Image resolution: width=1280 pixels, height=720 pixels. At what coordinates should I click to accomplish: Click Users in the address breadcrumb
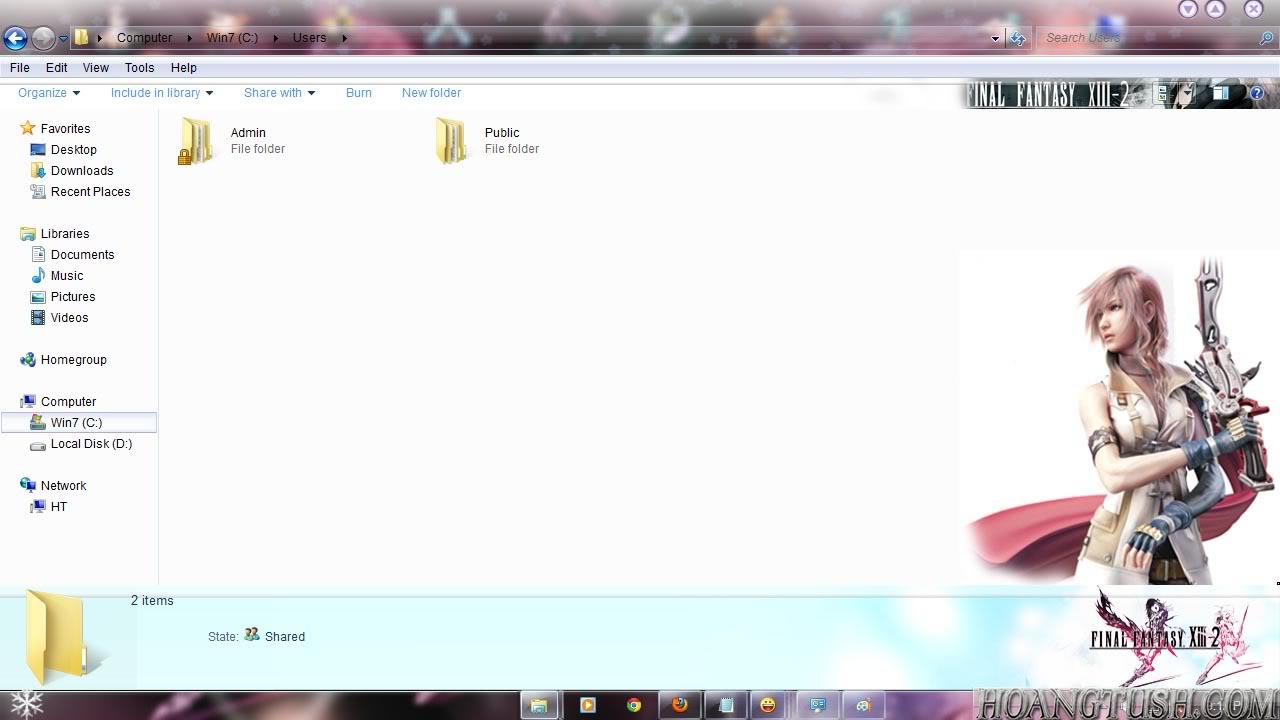309,38
